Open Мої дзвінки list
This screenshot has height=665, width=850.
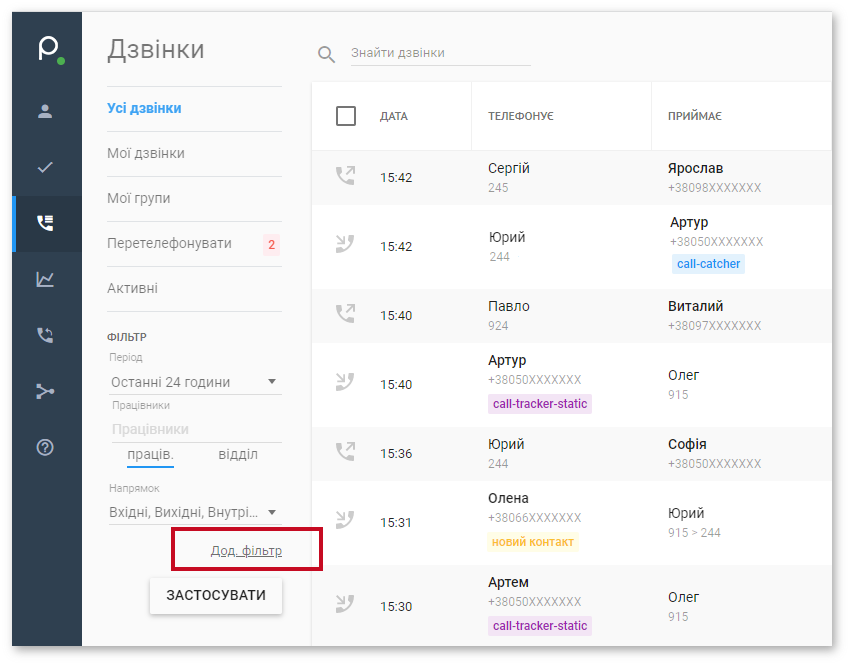[146, 153]
